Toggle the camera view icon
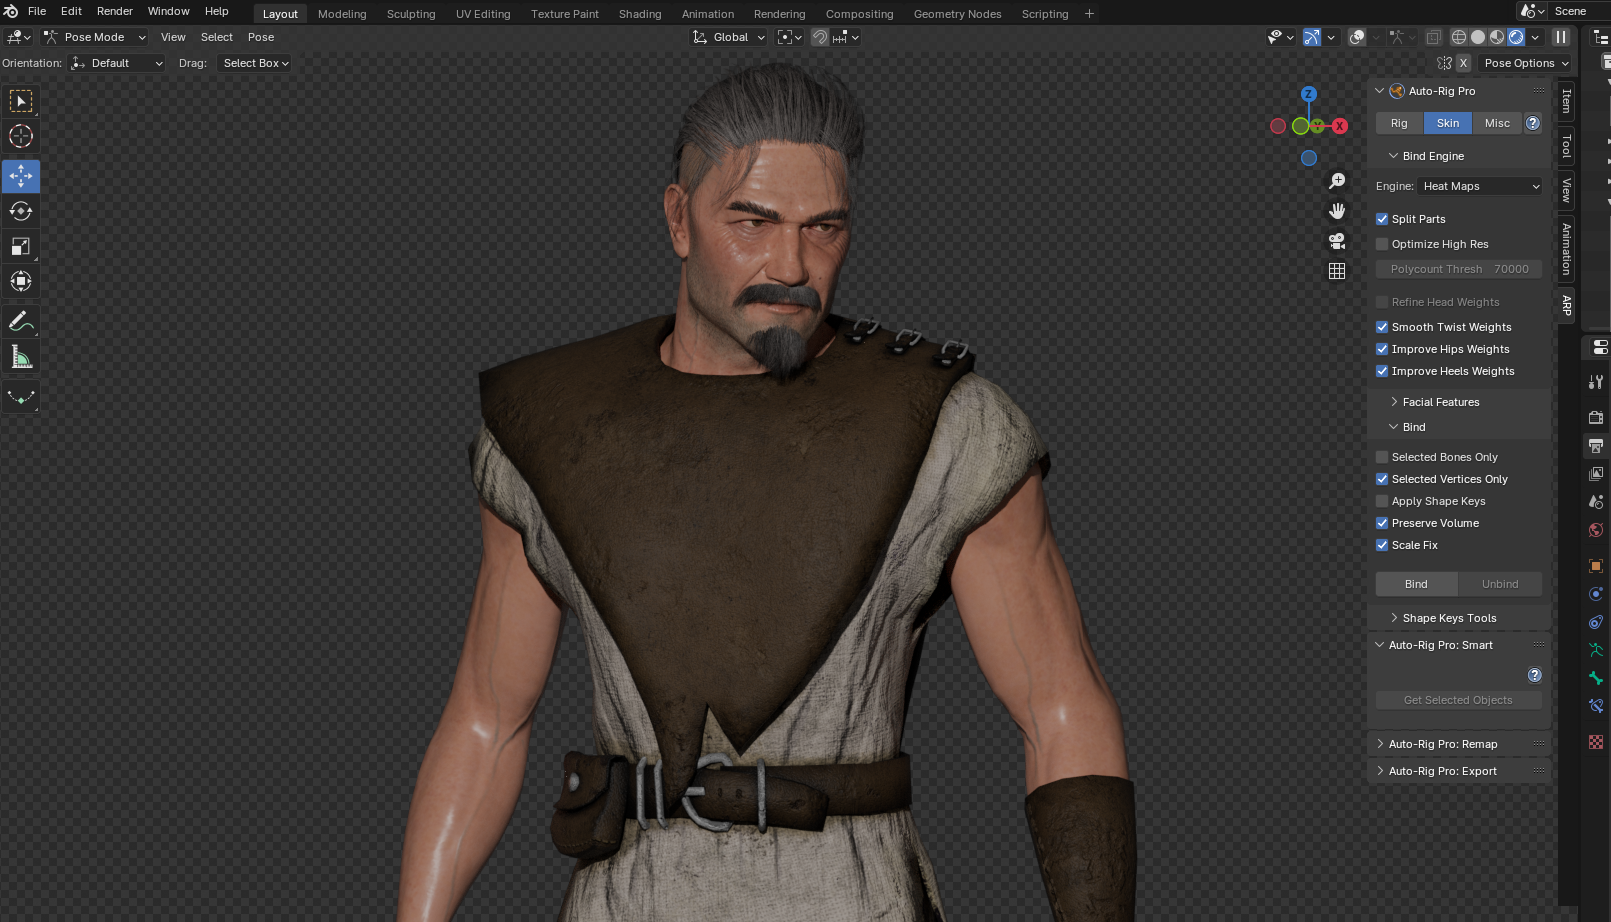The width and height of the screenshot is (1611, 922). coord(1337,241)
